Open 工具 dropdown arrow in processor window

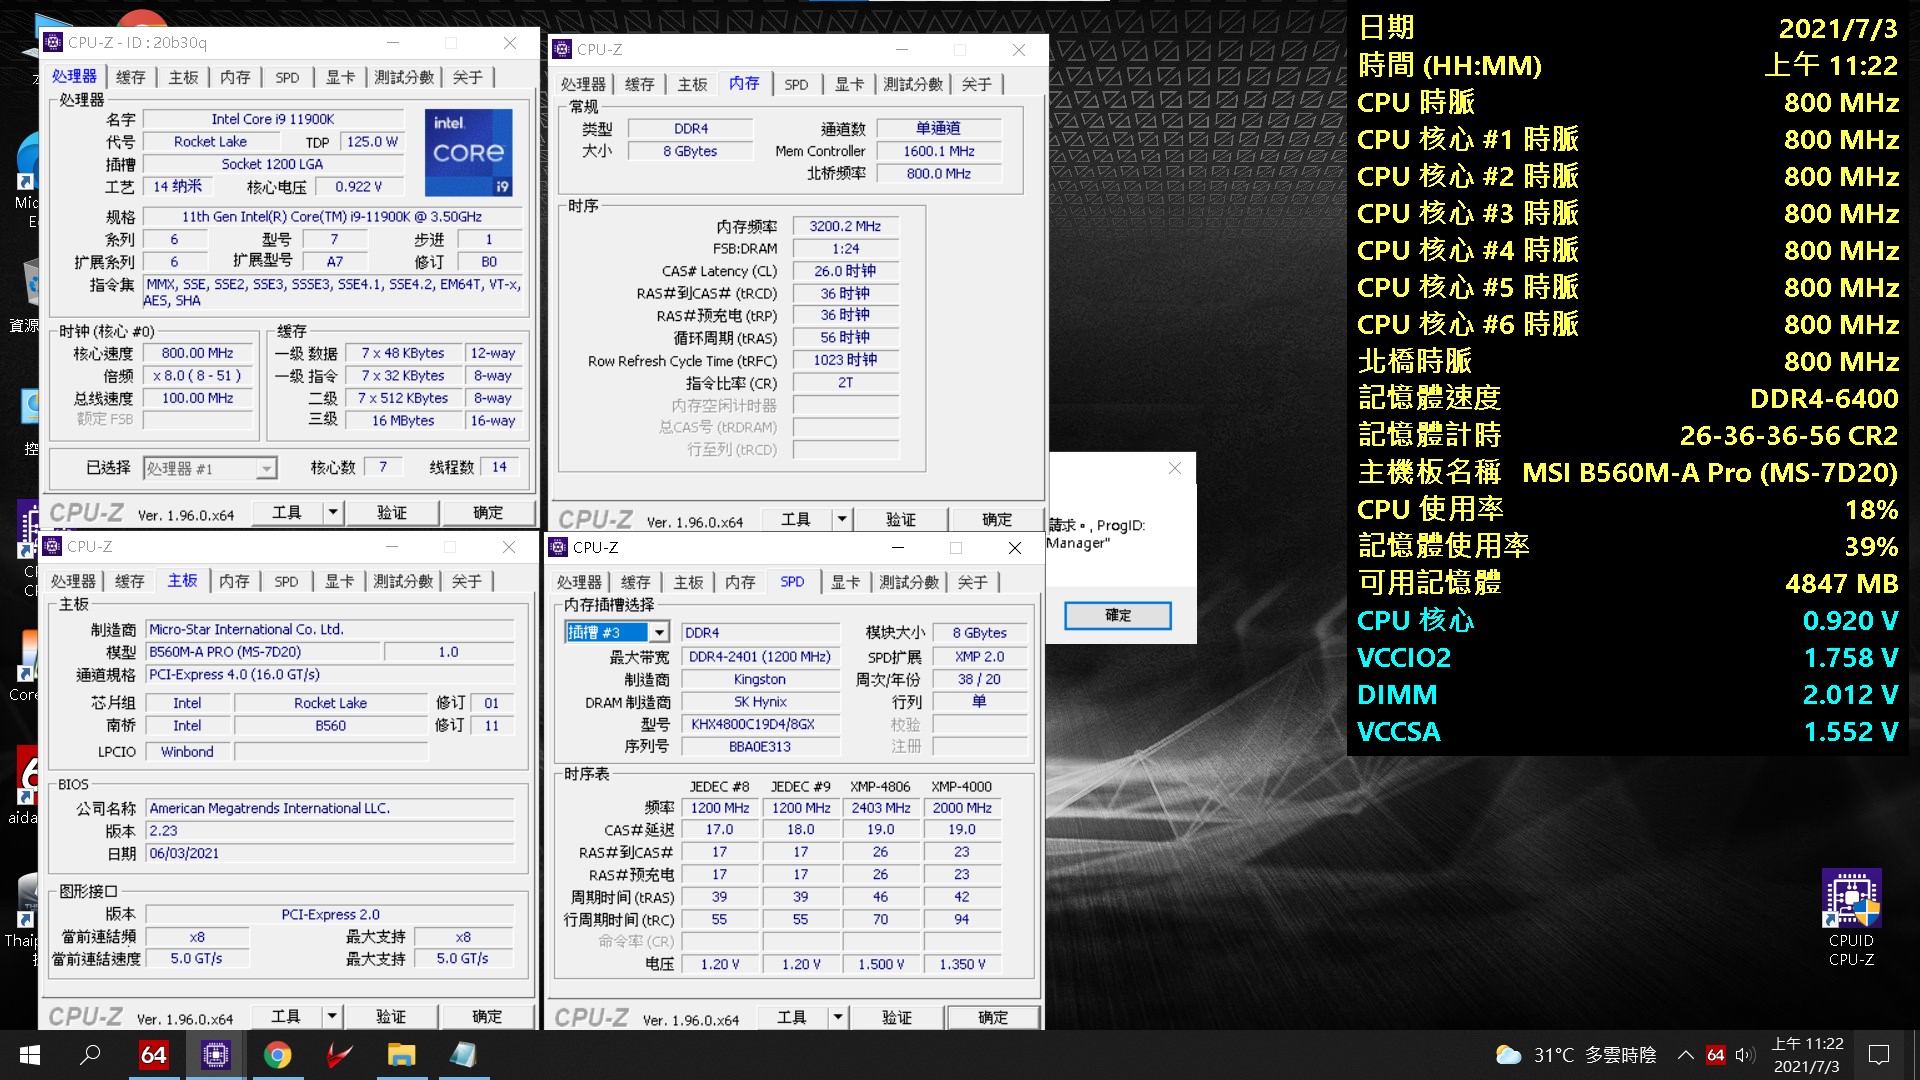(x=332, y=513)
